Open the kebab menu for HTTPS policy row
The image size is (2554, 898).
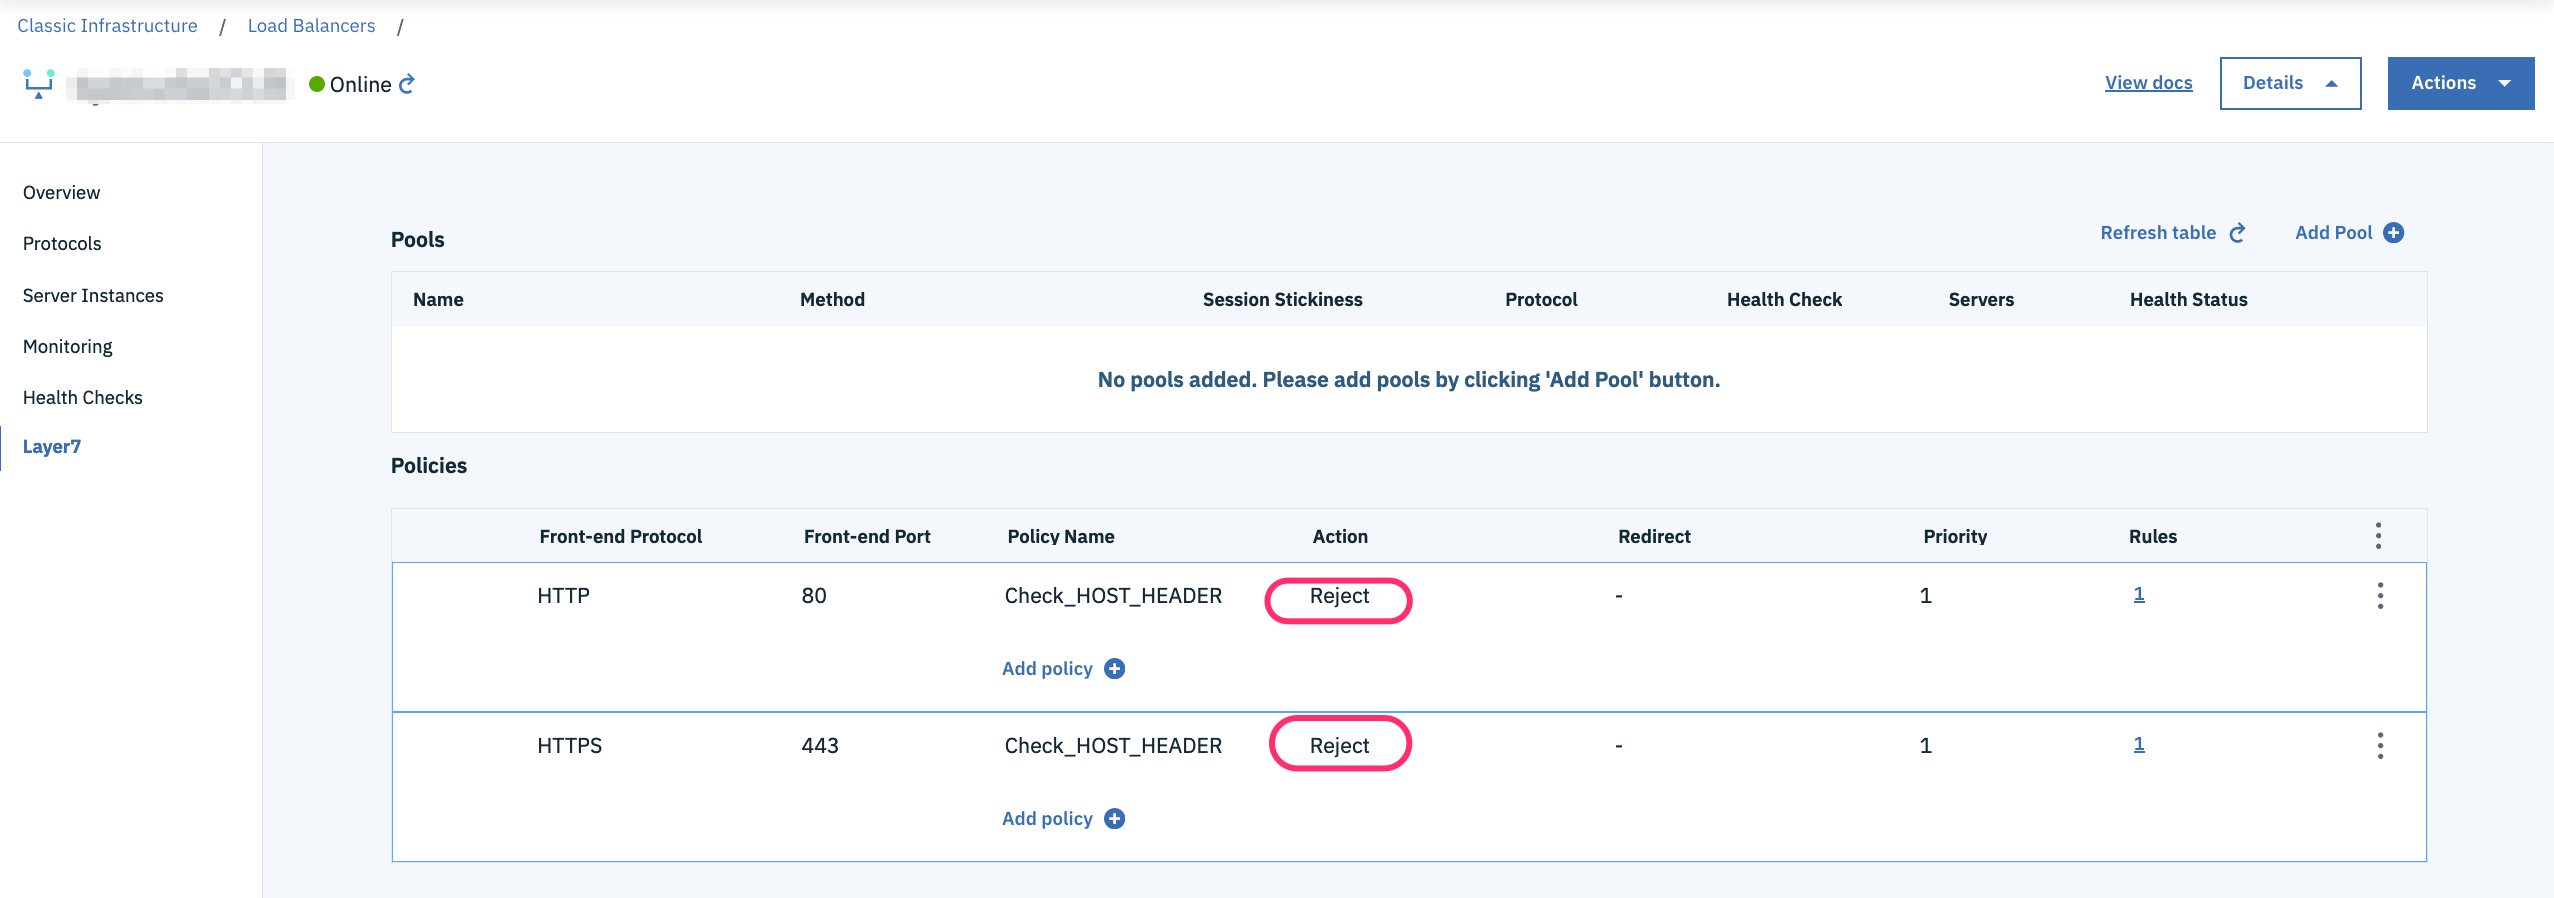2380,746
